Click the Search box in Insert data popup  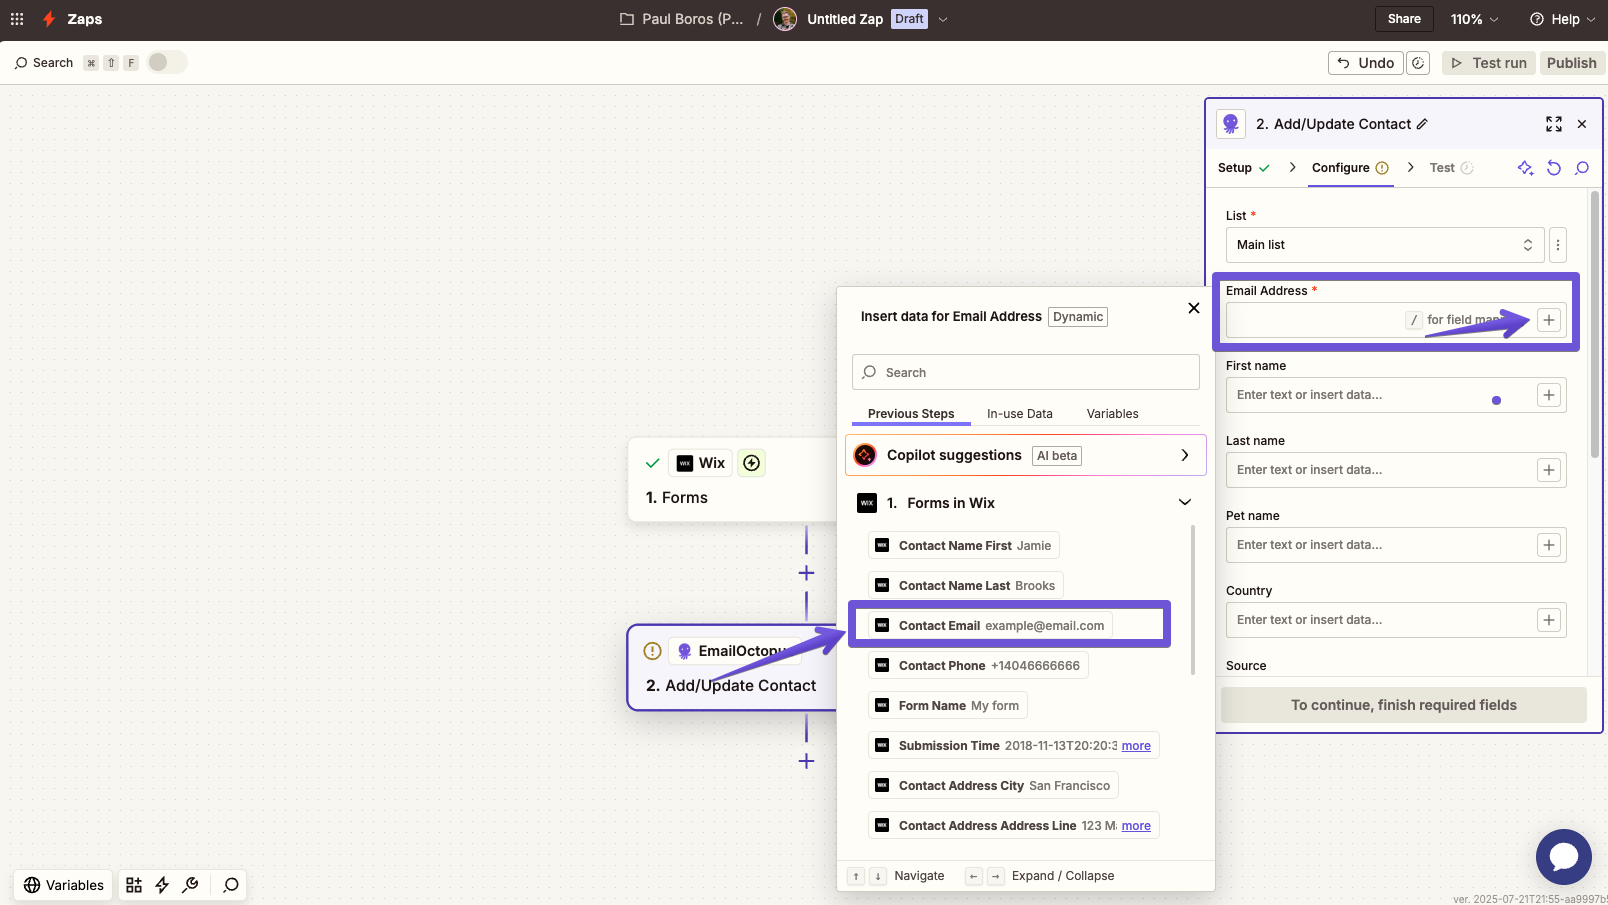pos(1026,372)
